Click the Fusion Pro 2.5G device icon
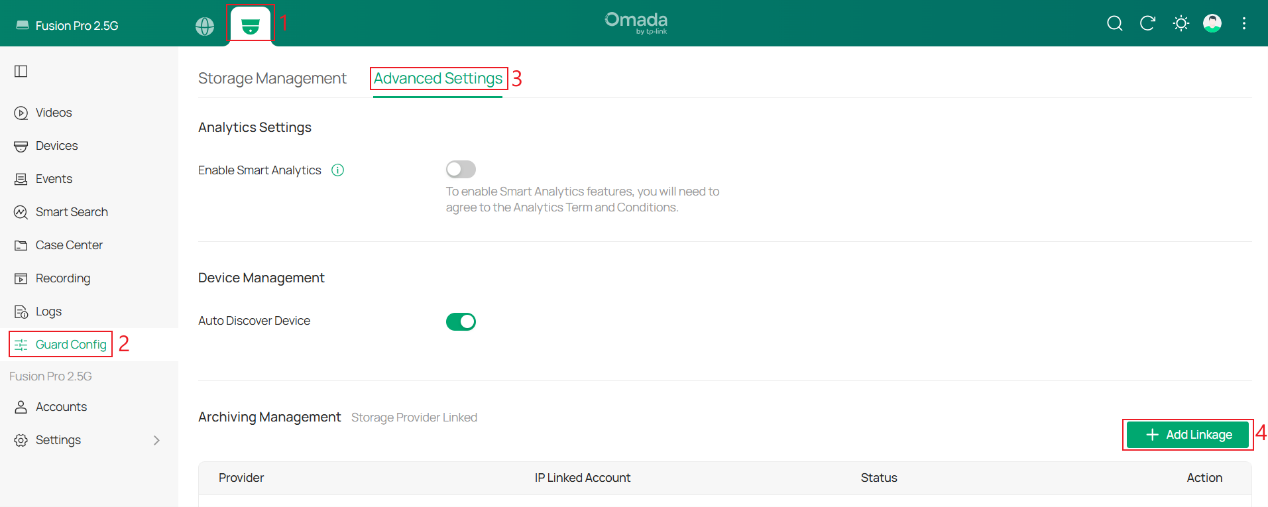The height and width of the screenshot is (507, 1268). [21, 25]
